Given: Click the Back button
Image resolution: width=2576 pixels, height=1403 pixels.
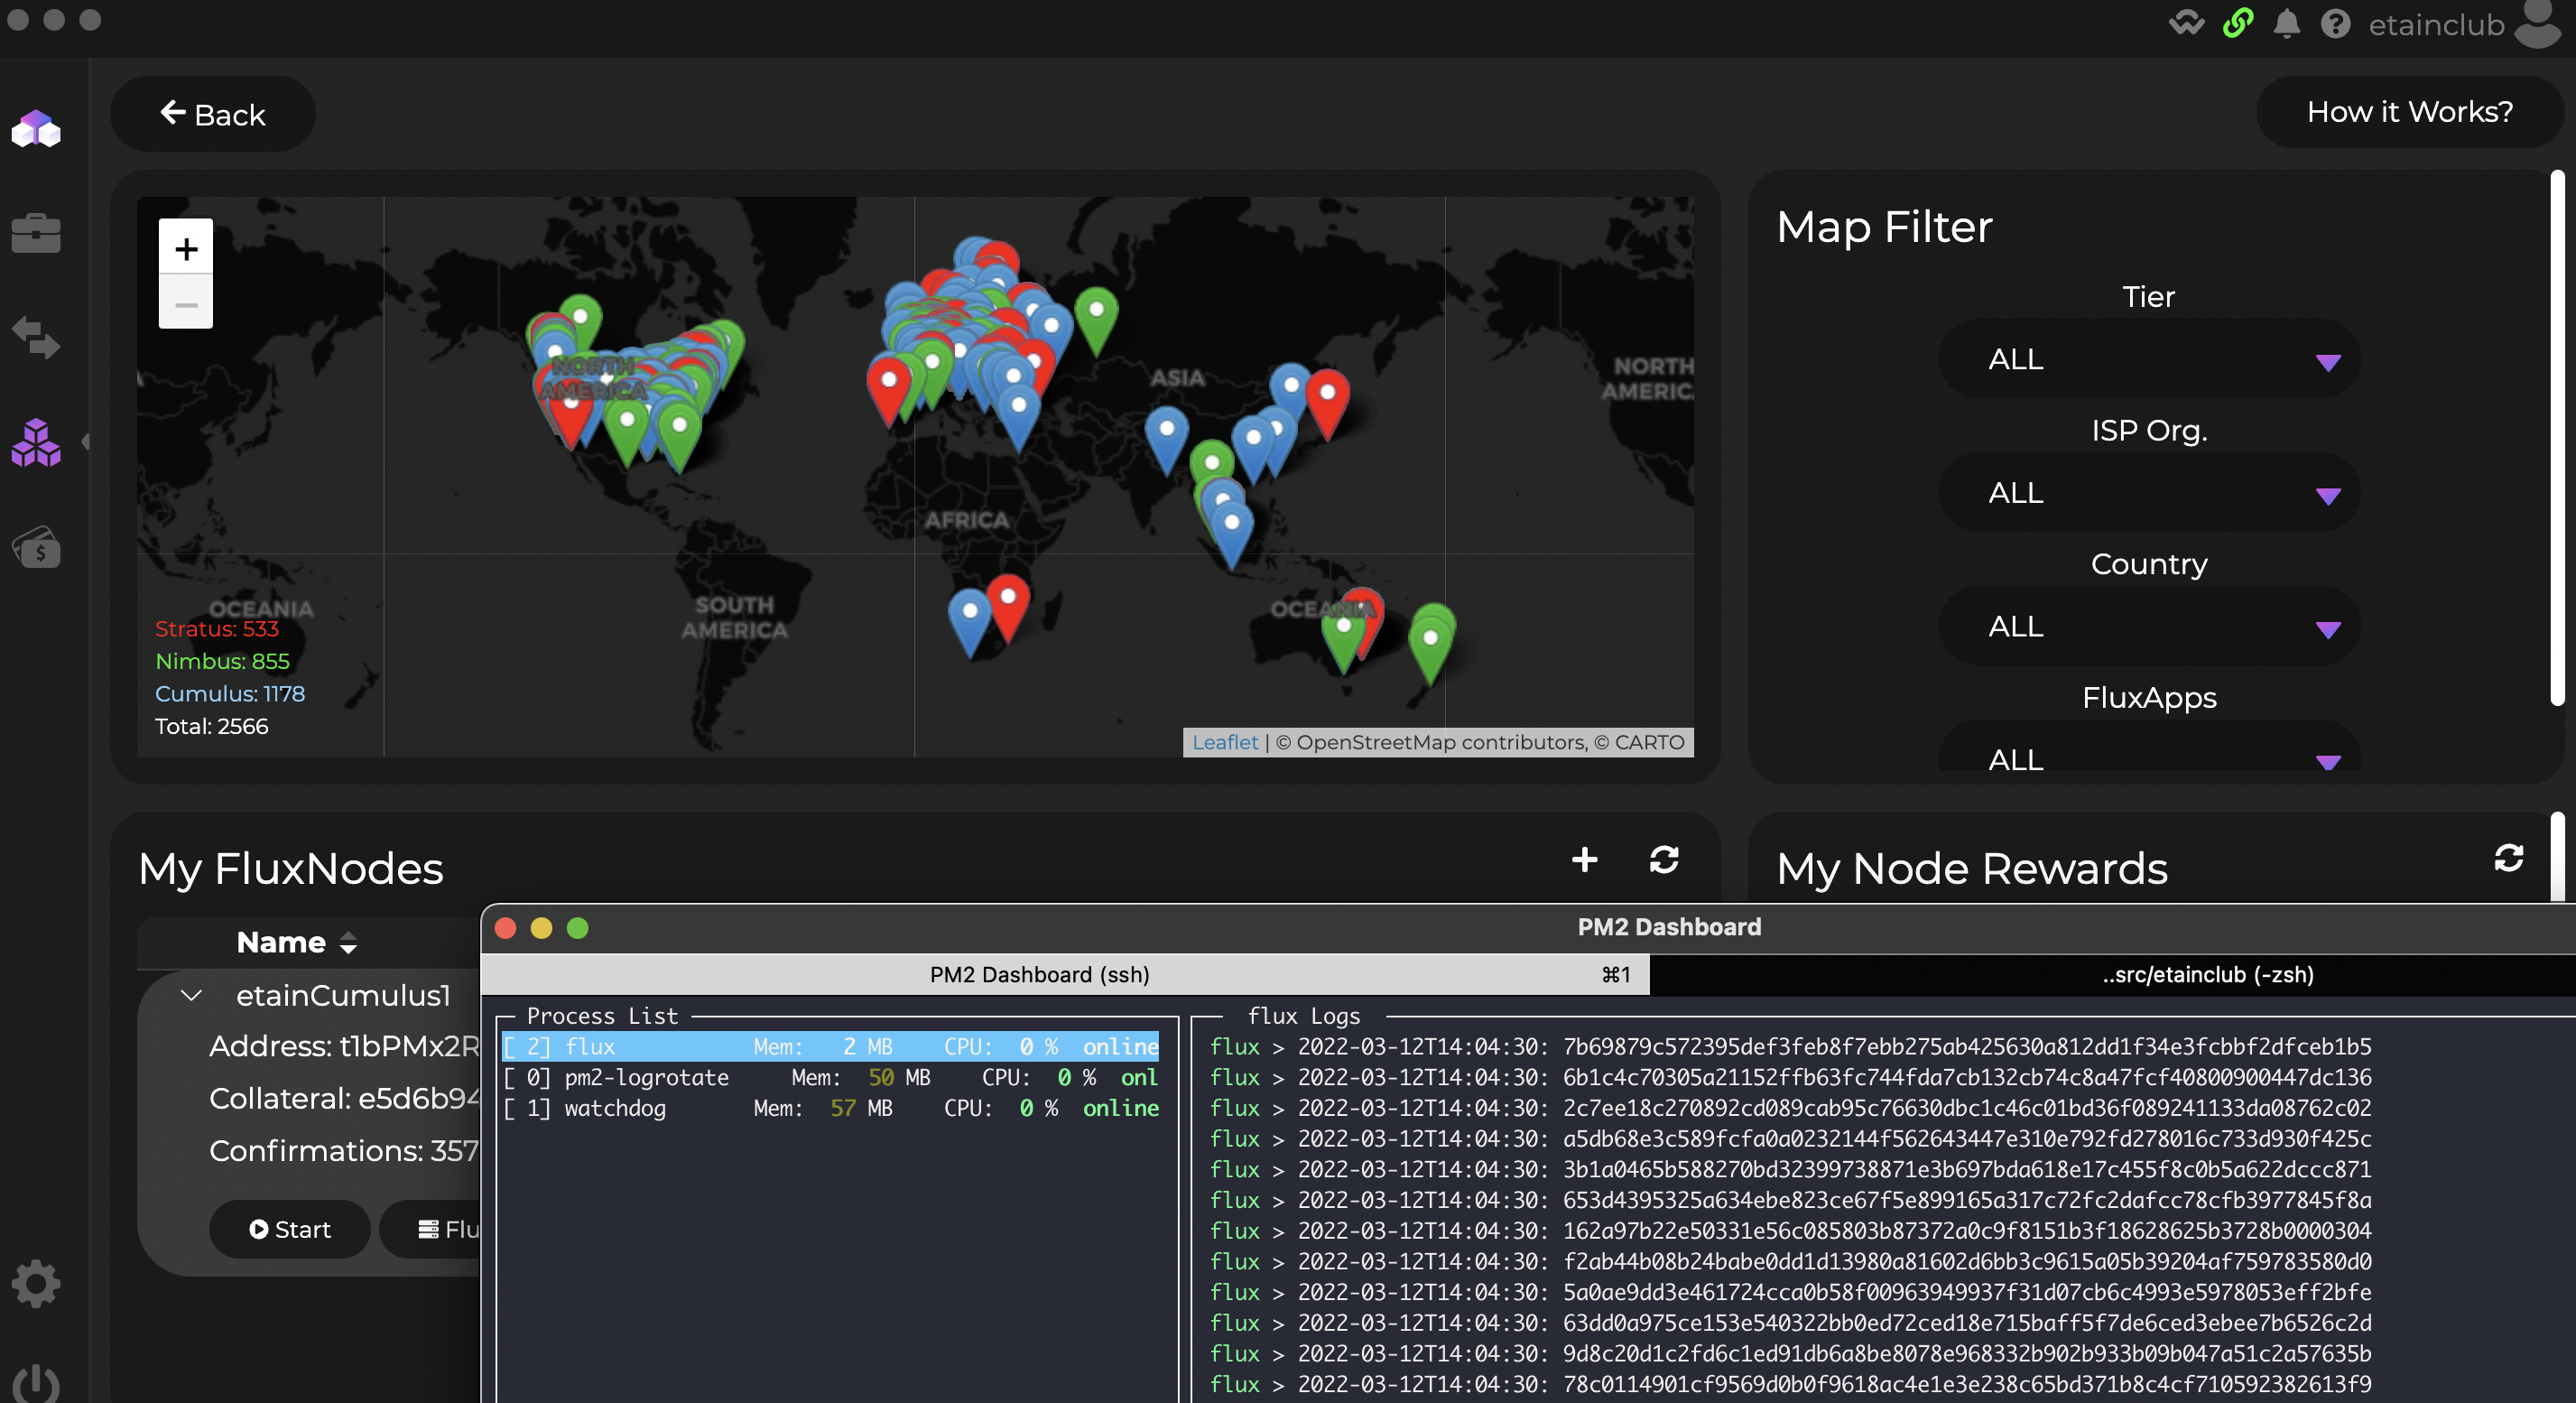Looking at the screenshot, I should 212,115.
